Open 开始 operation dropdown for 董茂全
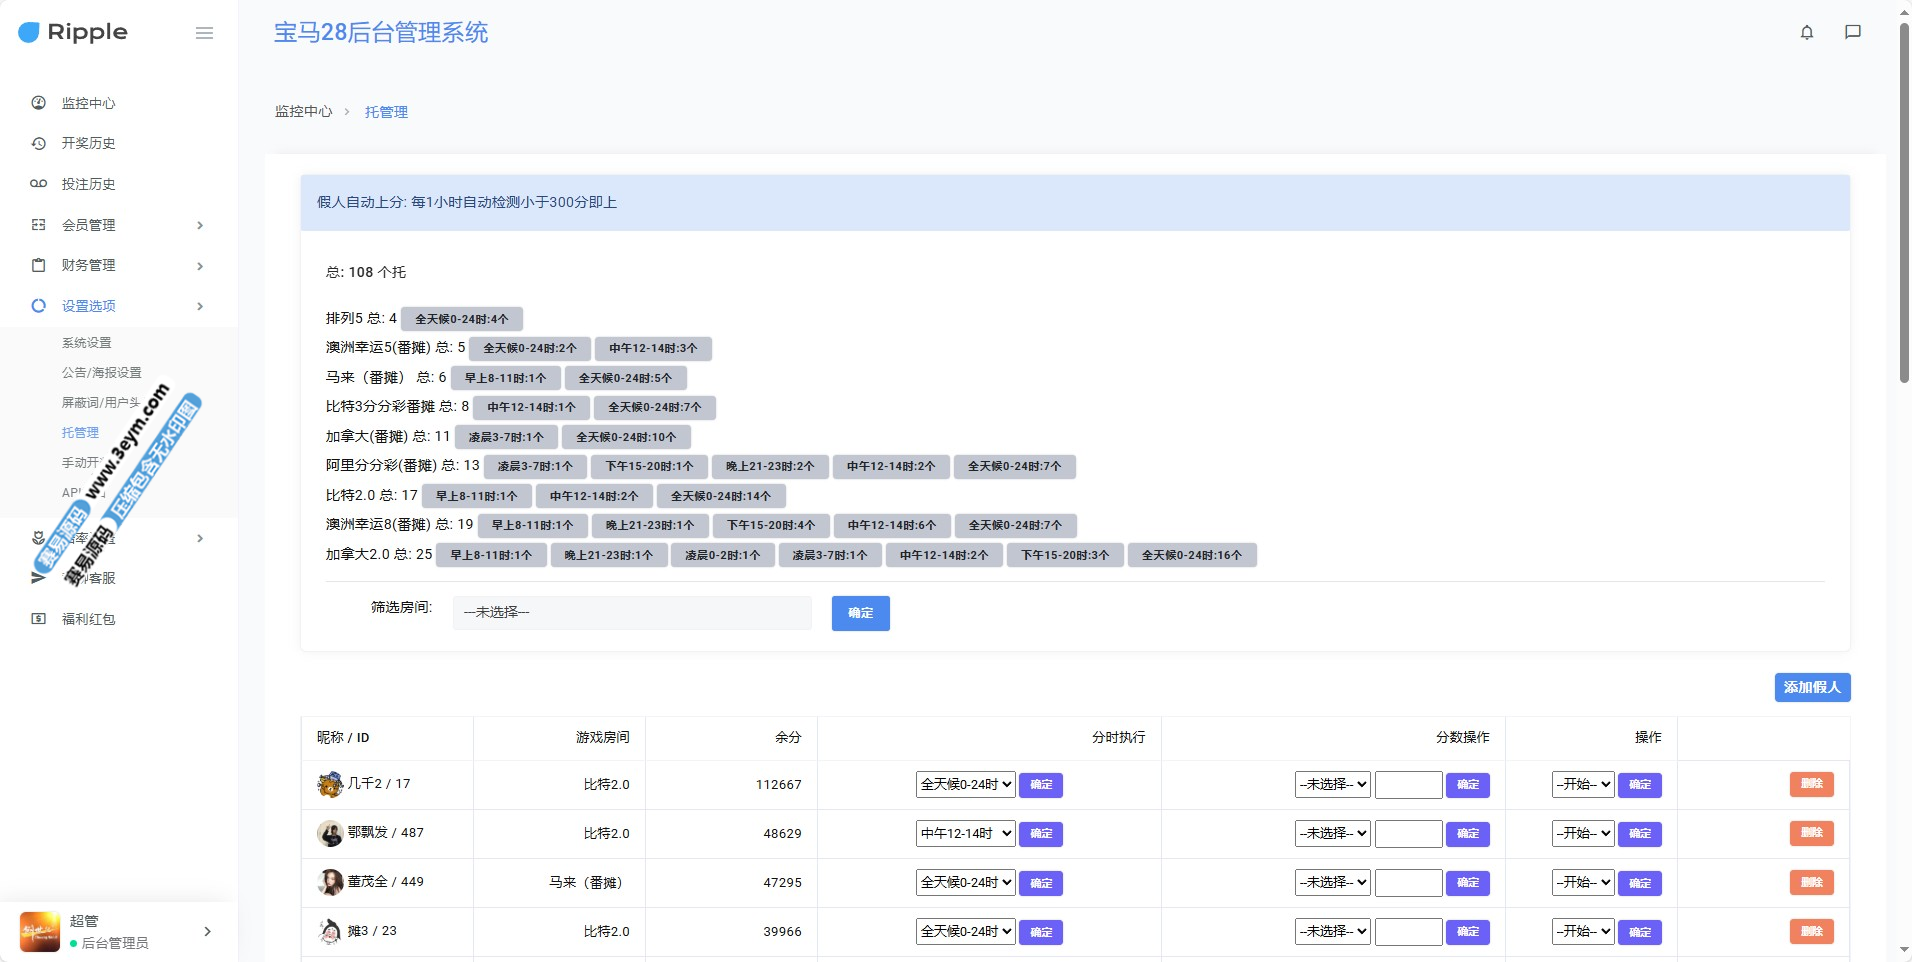 click(1582, 882)
